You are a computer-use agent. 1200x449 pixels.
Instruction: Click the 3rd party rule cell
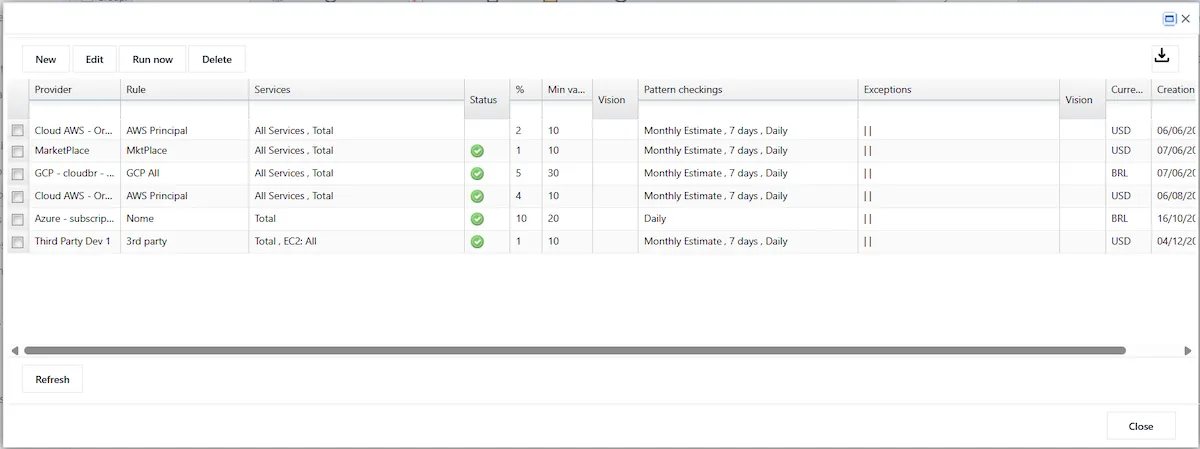184,241
